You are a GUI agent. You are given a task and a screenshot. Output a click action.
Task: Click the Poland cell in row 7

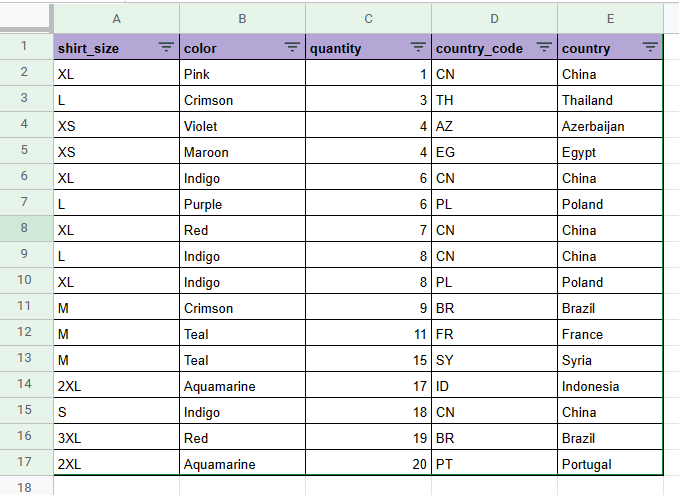click(x=610, y=203)
